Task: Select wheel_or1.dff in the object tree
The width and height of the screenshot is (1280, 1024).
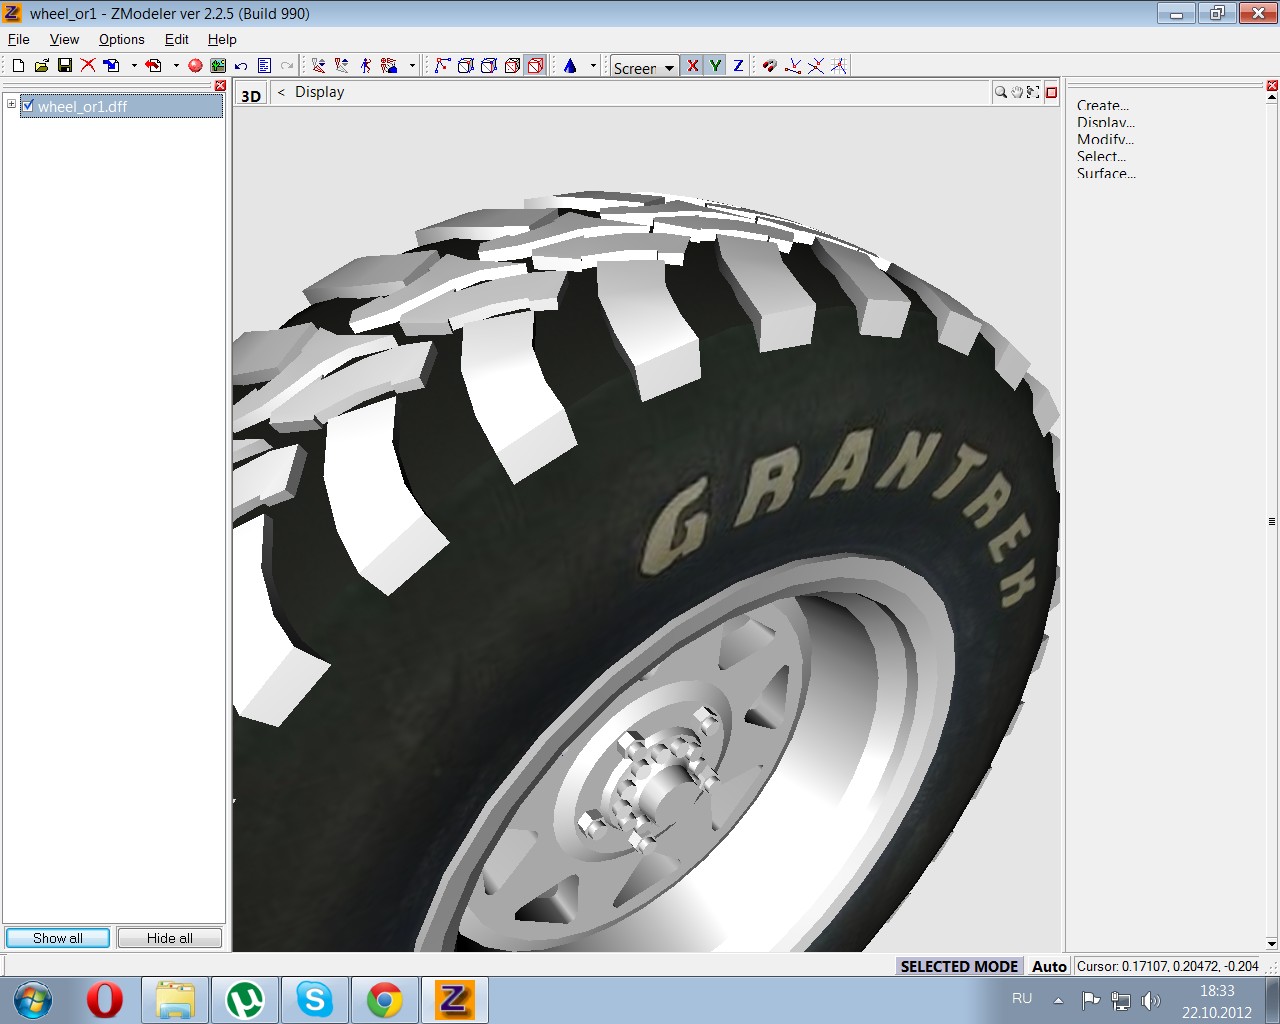Action: (x=83, y=106)
